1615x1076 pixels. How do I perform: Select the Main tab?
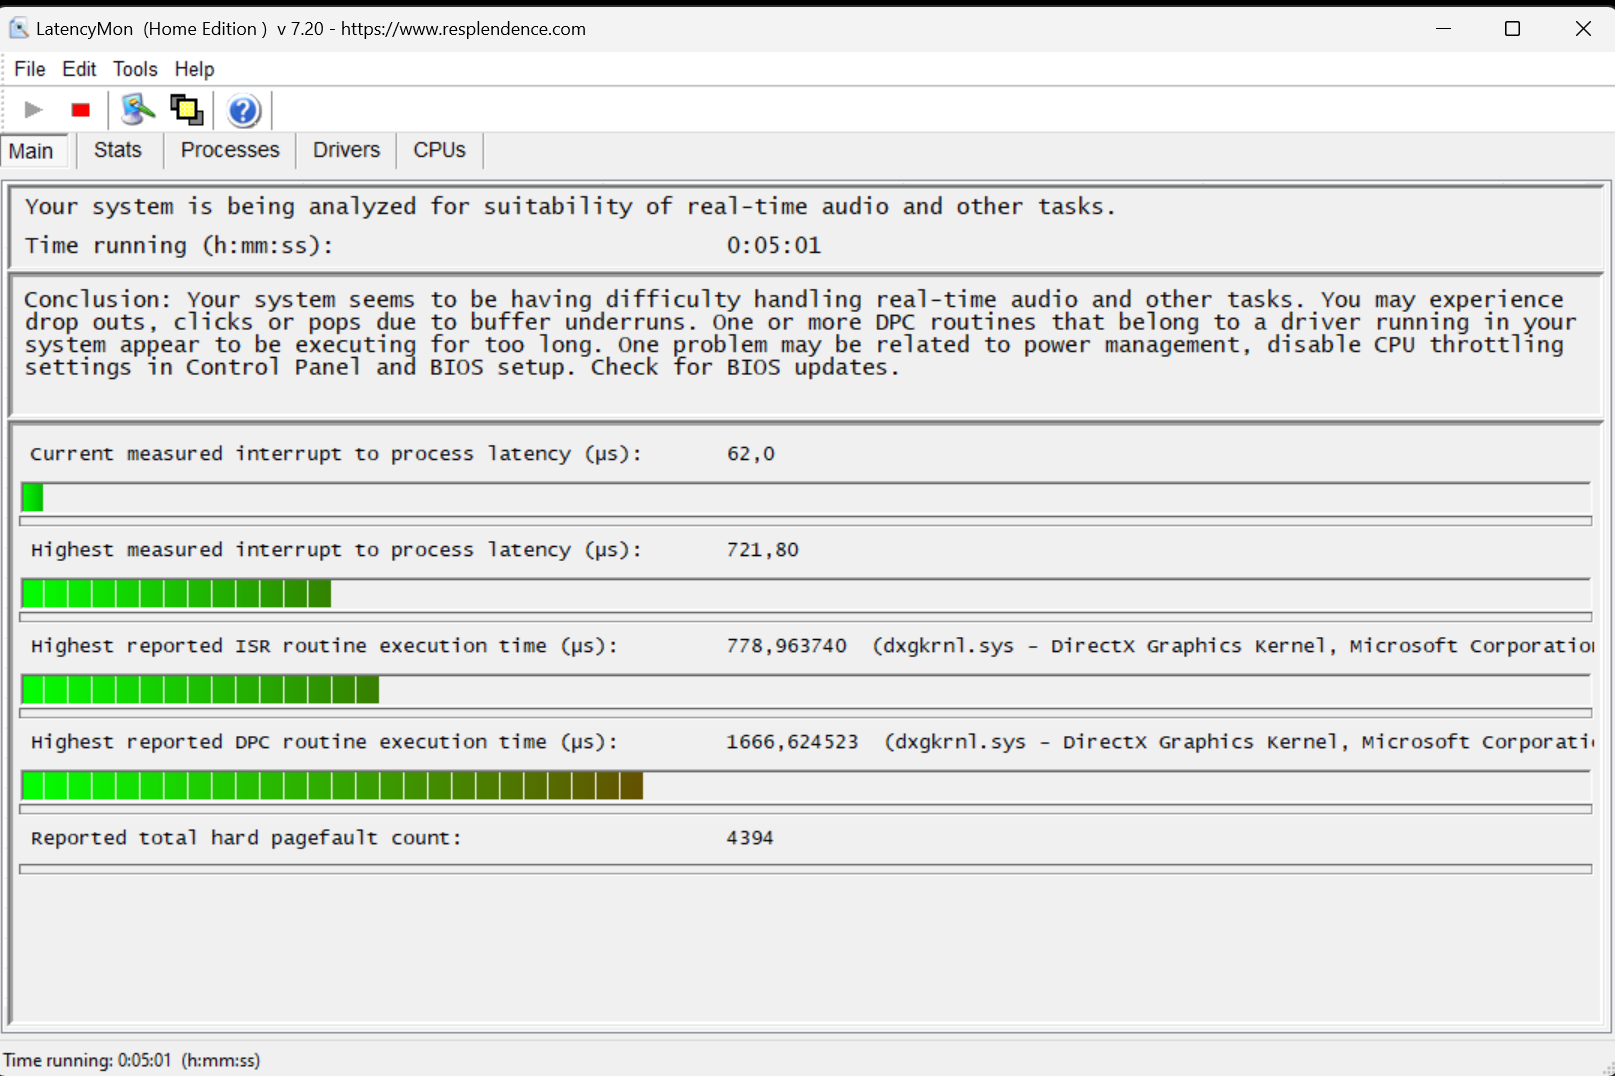click(31, 151)
